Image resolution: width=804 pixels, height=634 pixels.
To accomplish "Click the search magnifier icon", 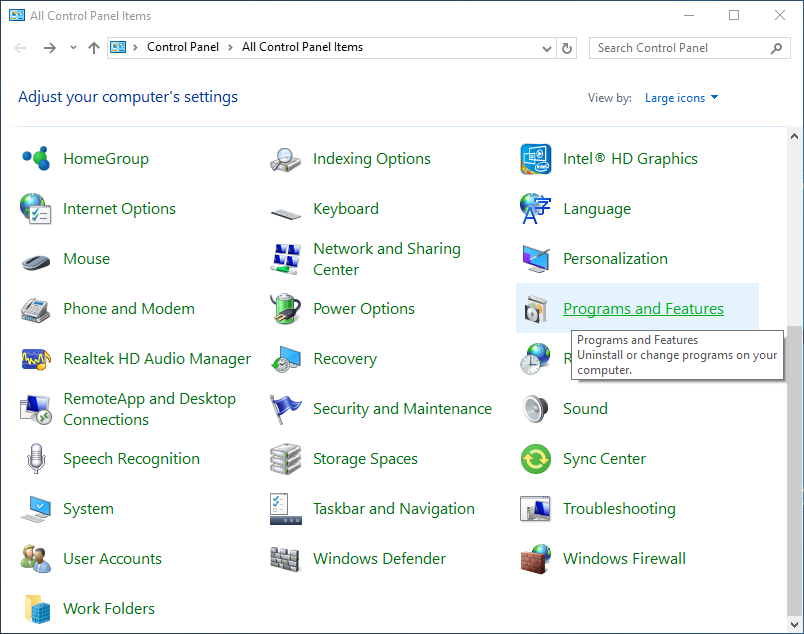I will point(776,48).
